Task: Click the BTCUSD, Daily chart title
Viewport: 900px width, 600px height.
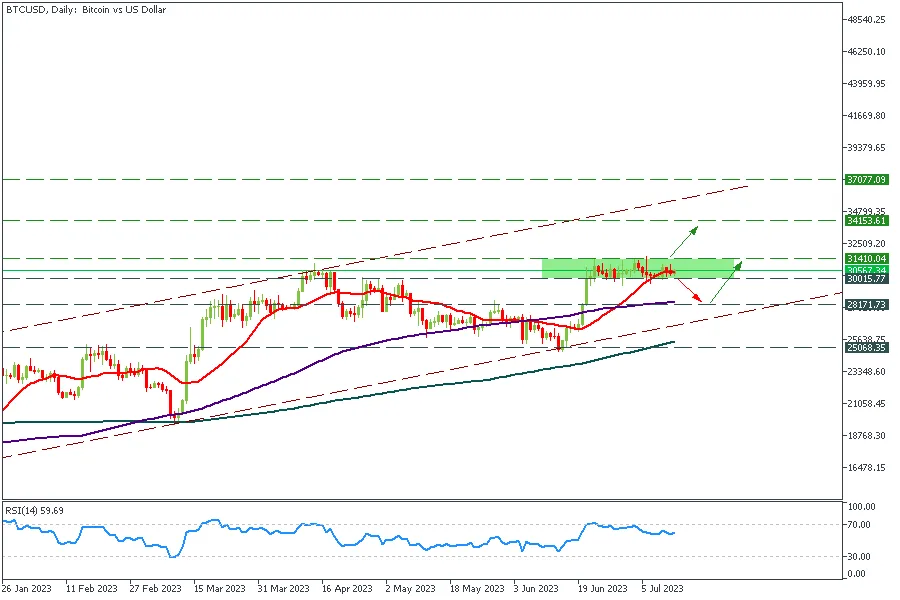Action: 86,10
